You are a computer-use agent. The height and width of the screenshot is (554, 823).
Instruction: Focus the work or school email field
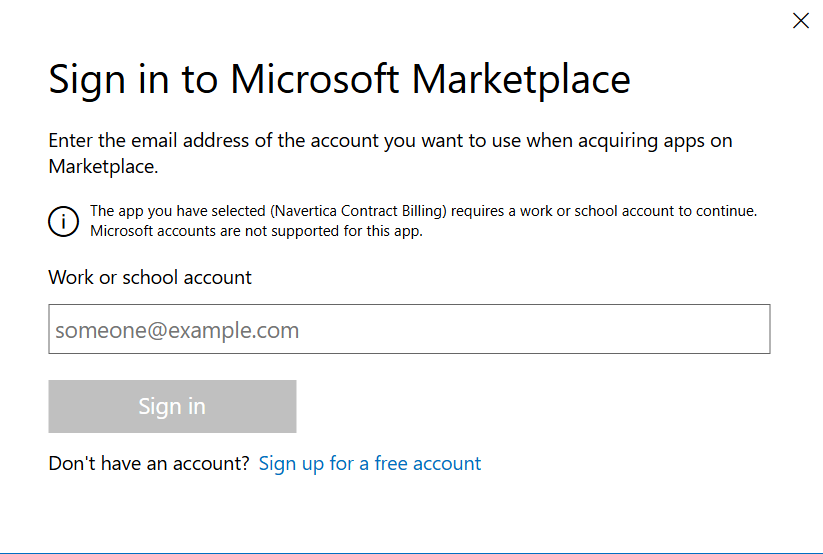pos(409,330)
